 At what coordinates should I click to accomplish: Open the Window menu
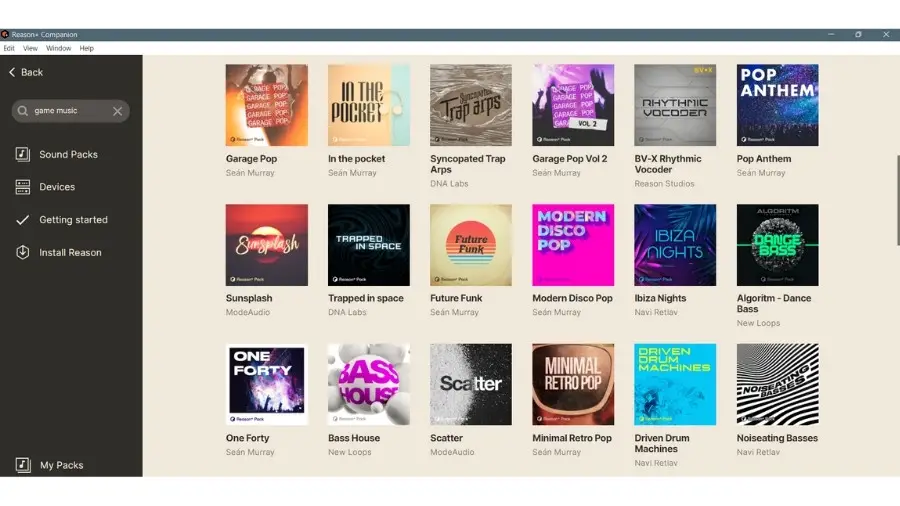(x=59, y=48)
